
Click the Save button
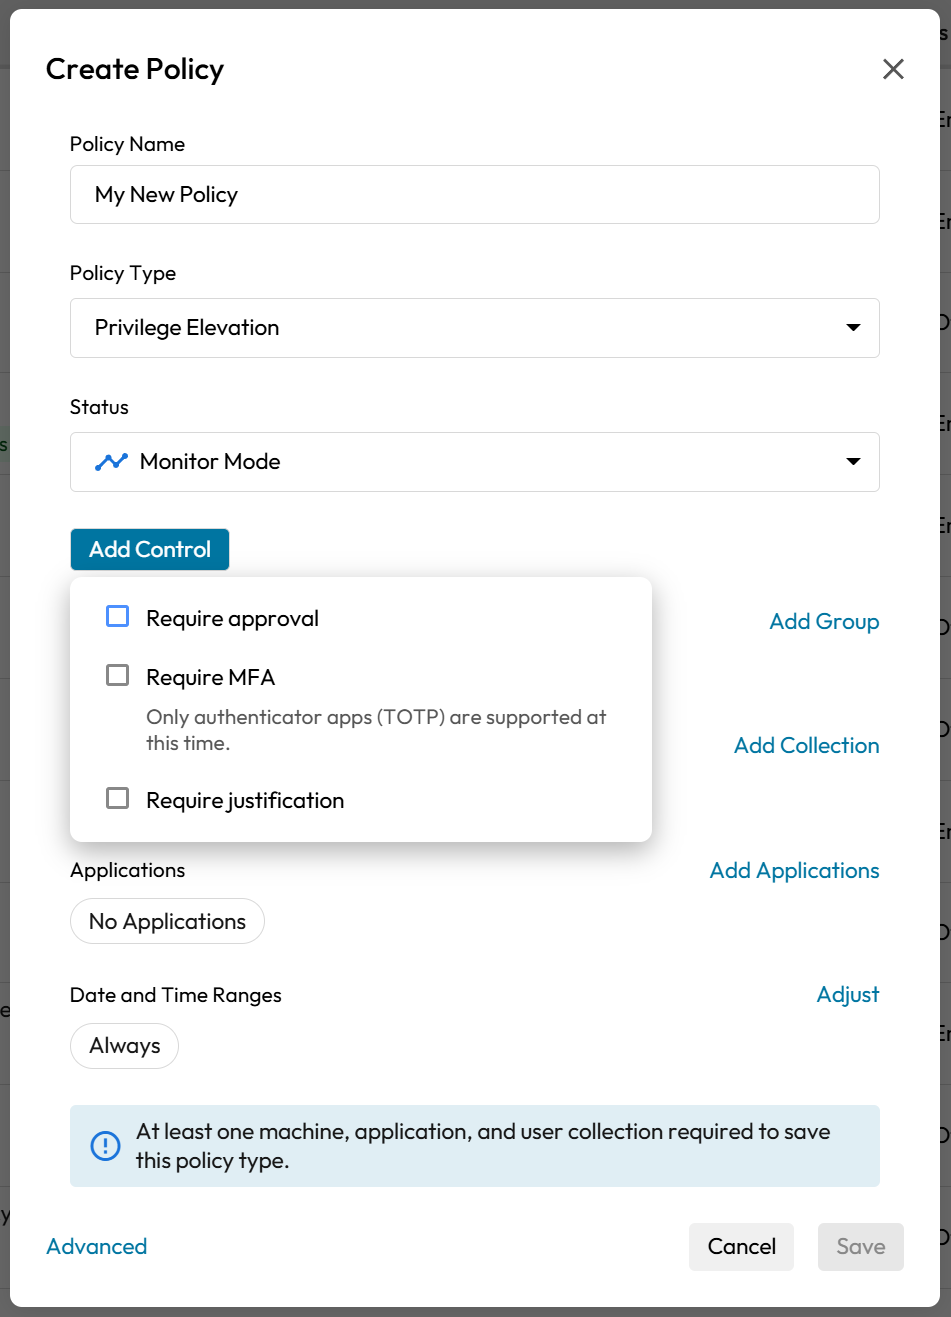point(860,1247)
